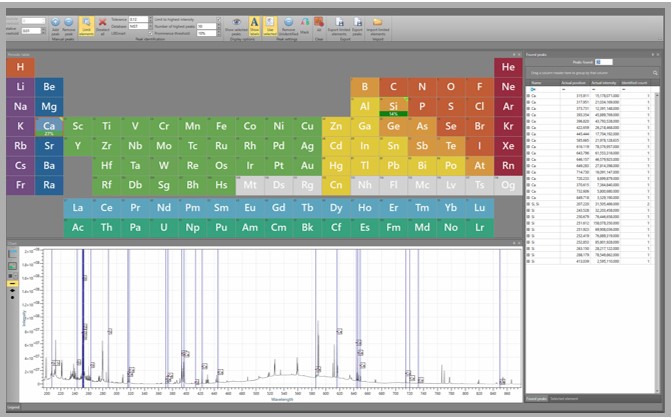The image size is (672, 418).
Task: Click the Number of highest peaks field
Action: click(x=206, y=27)
